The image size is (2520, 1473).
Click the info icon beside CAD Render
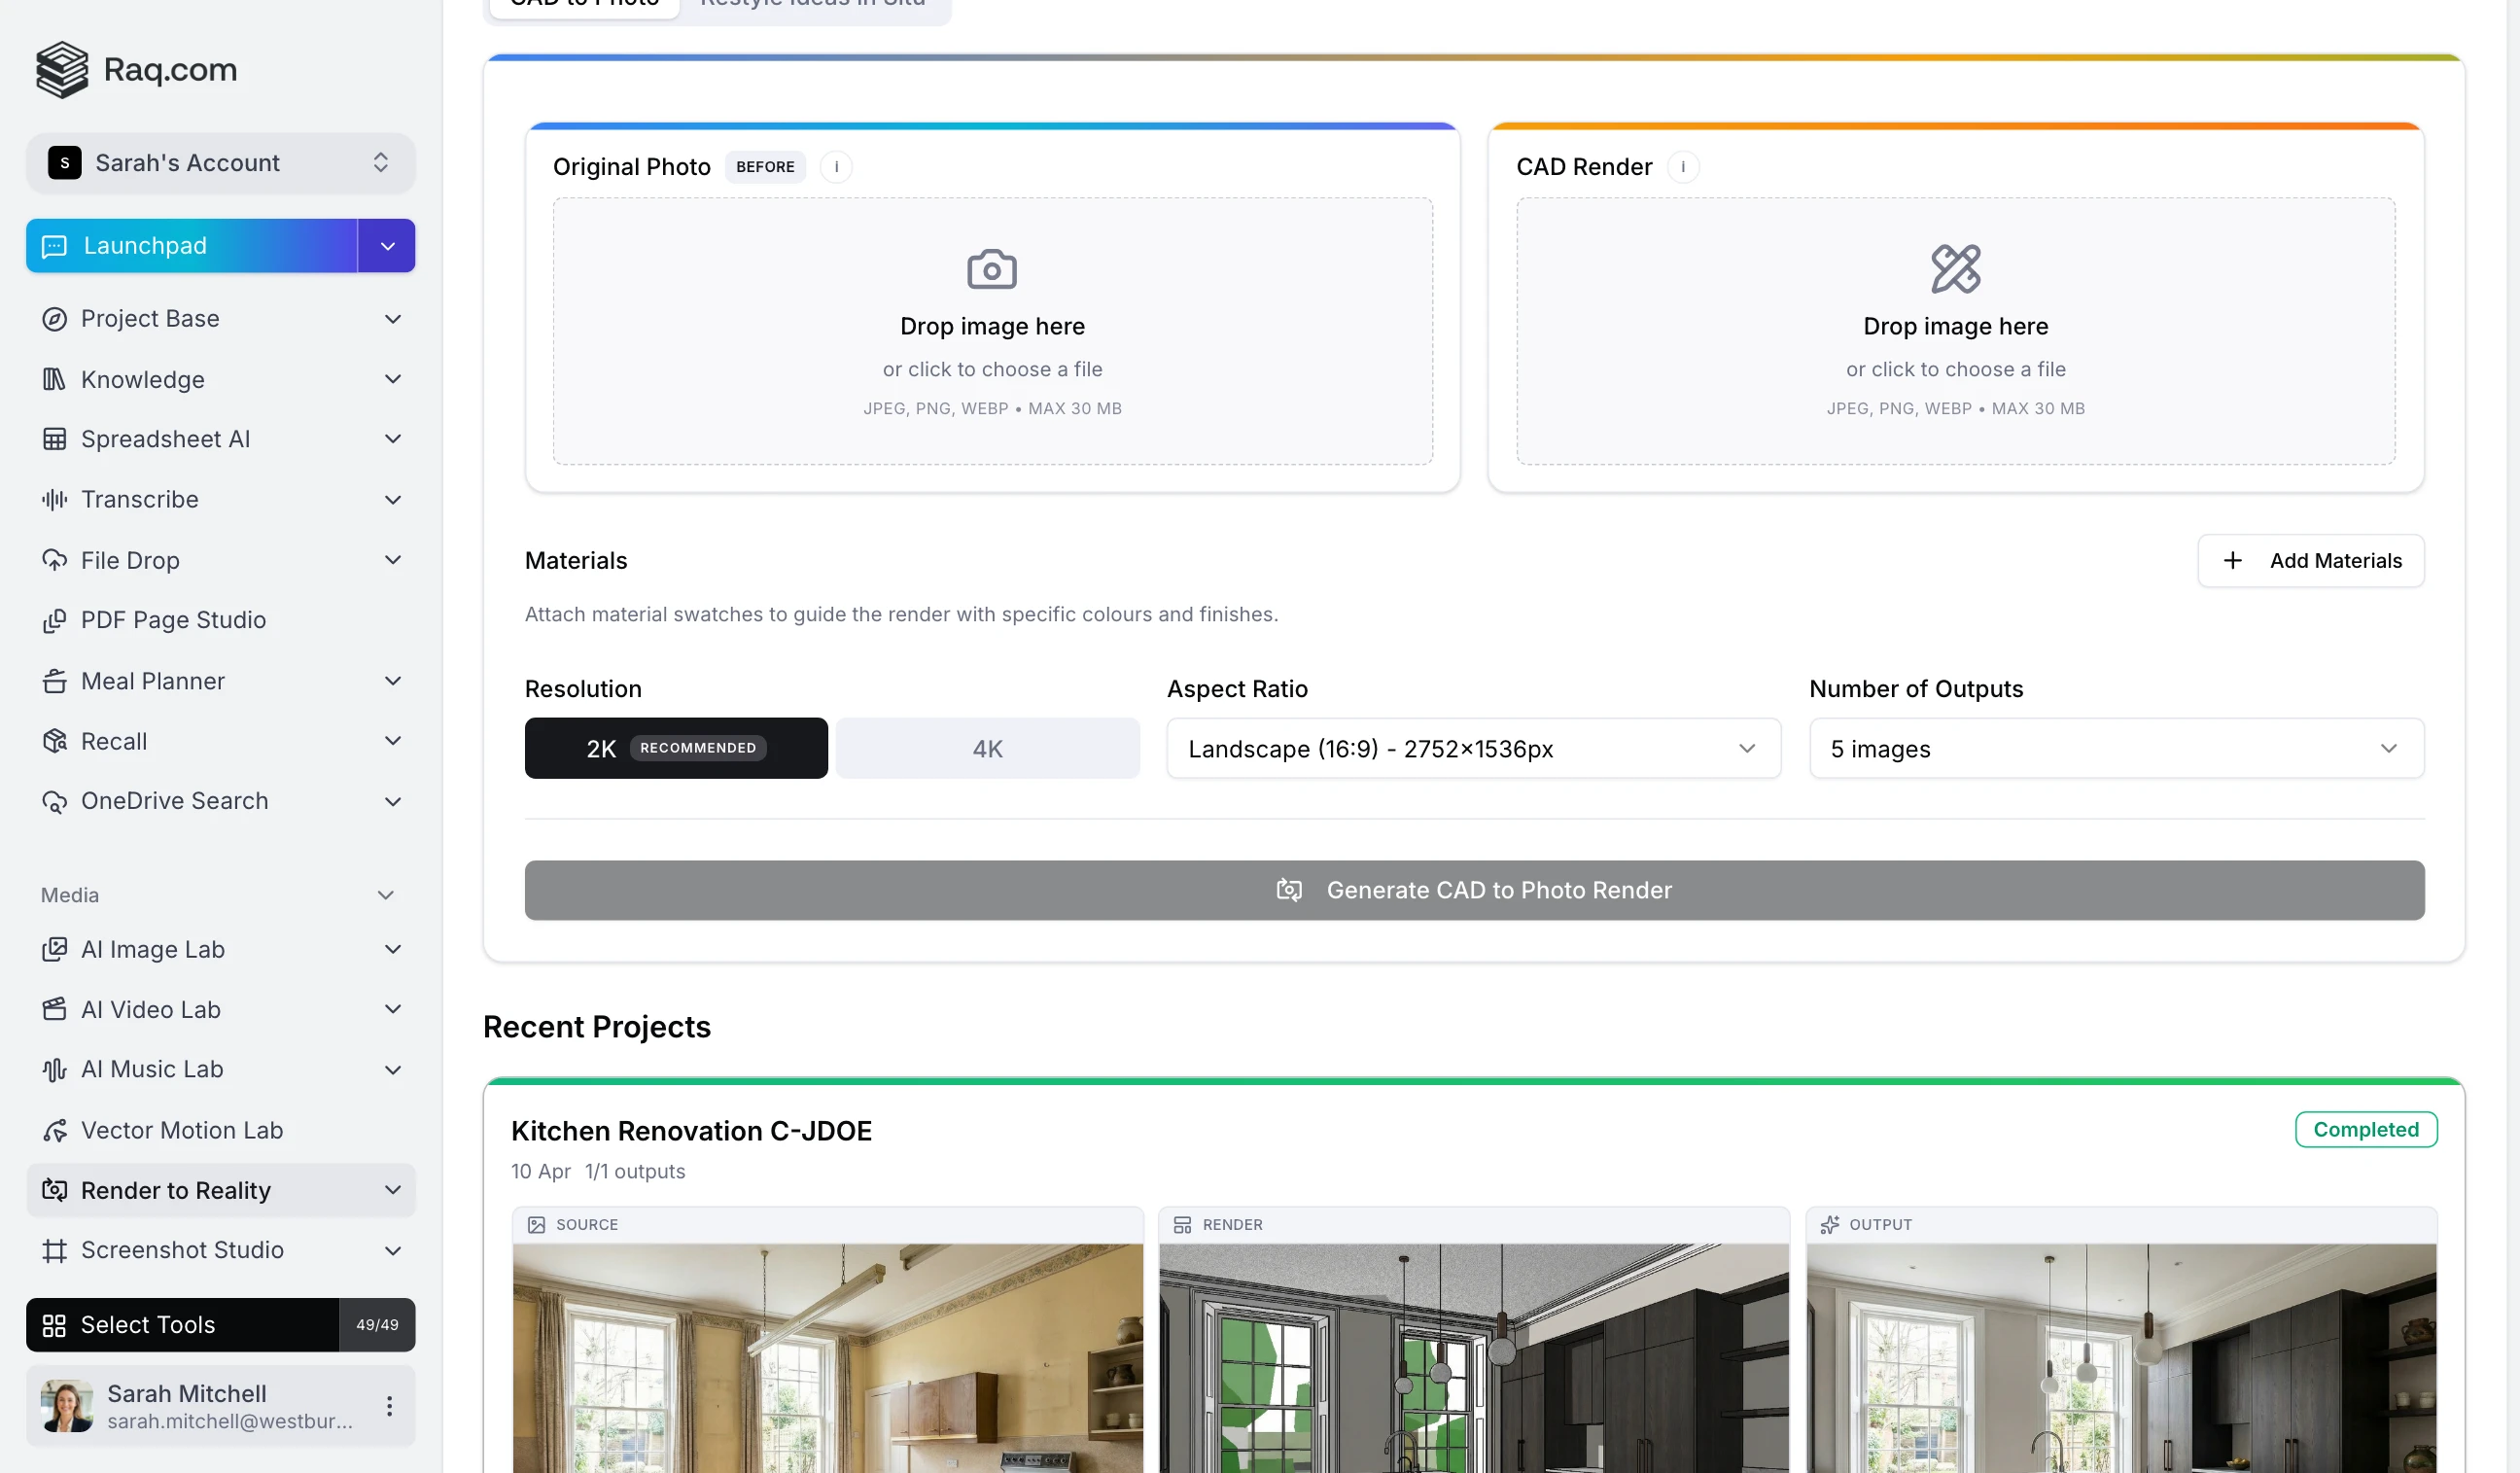[x=1683, y=167]
